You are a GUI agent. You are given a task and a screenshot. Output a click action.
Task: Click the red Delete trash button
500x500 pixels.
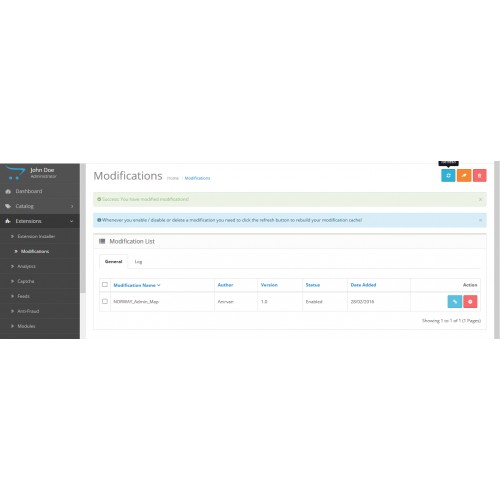tap(479, 175)
